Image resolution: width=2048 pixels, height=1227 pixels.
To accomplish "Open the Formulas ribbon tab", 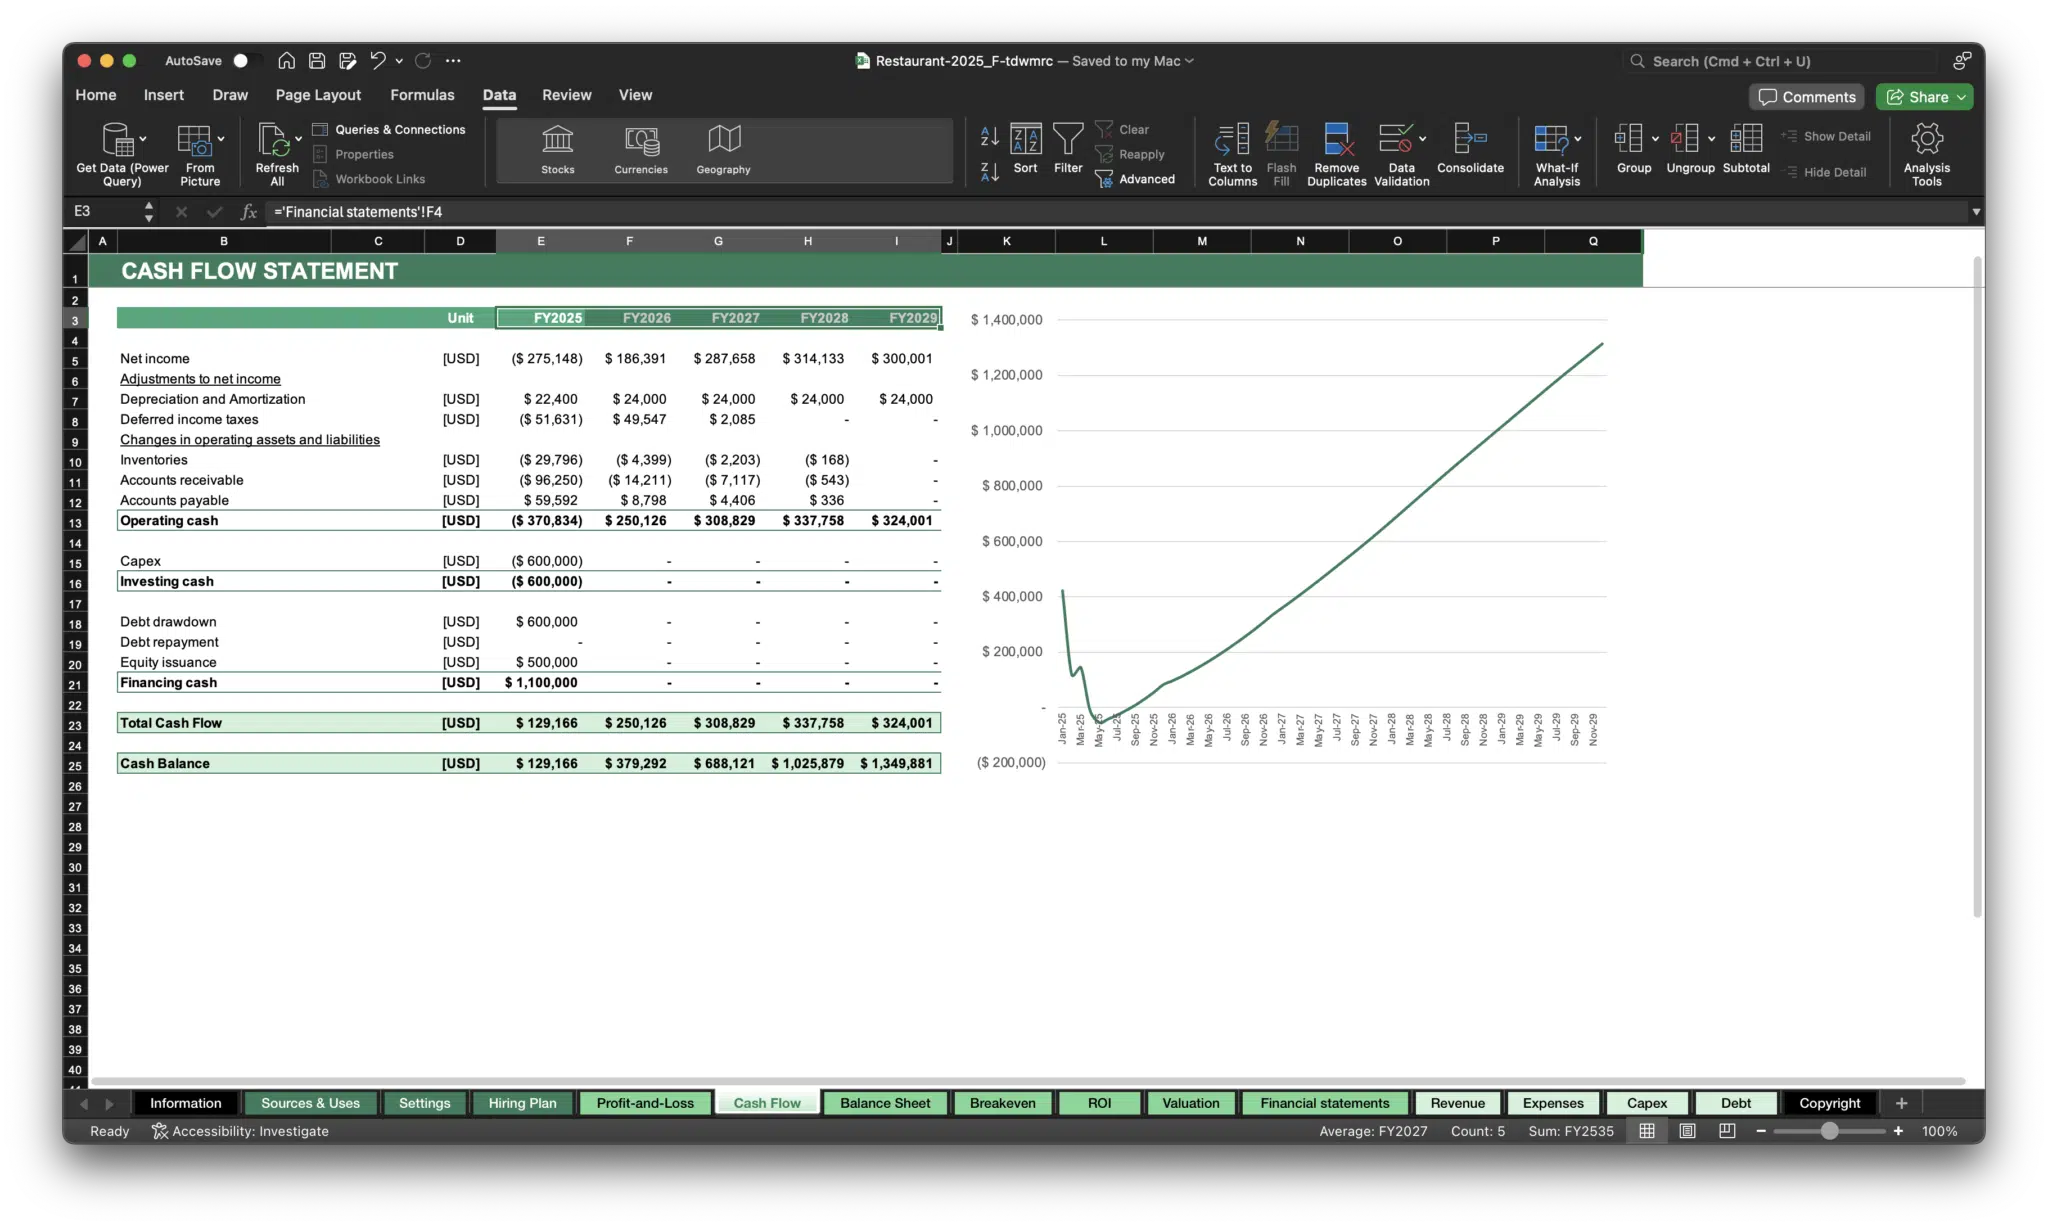I will (x=422, y=95).
